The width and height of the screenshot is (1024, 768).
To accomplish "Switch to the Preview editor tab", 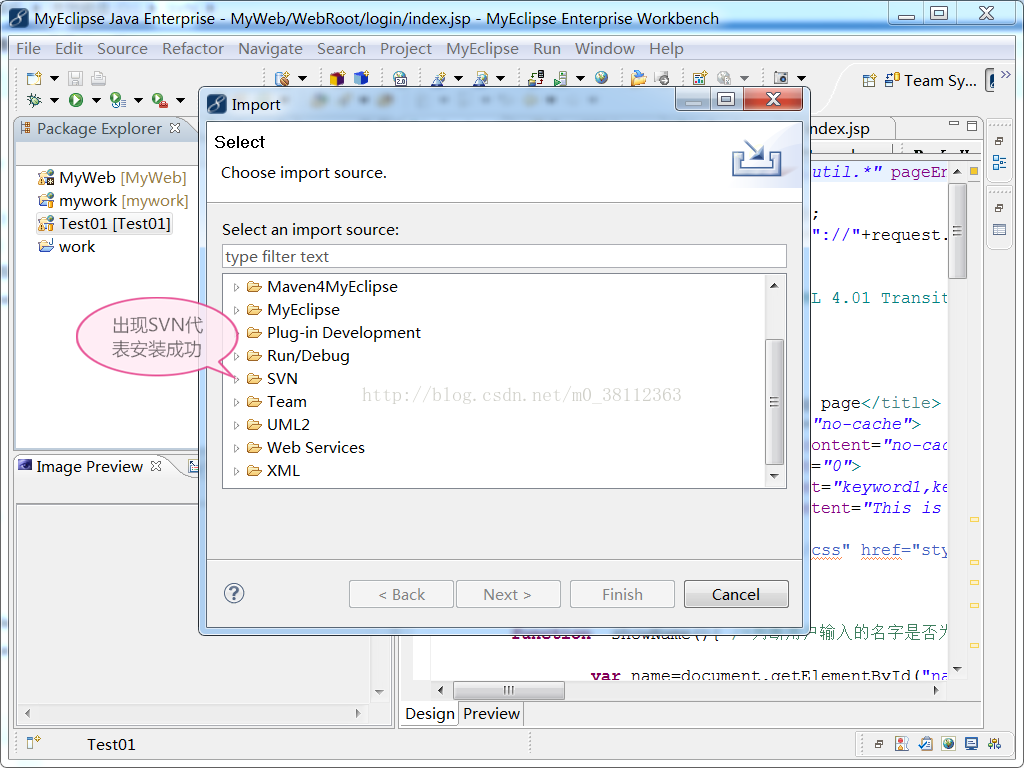I will pos(491,714).
